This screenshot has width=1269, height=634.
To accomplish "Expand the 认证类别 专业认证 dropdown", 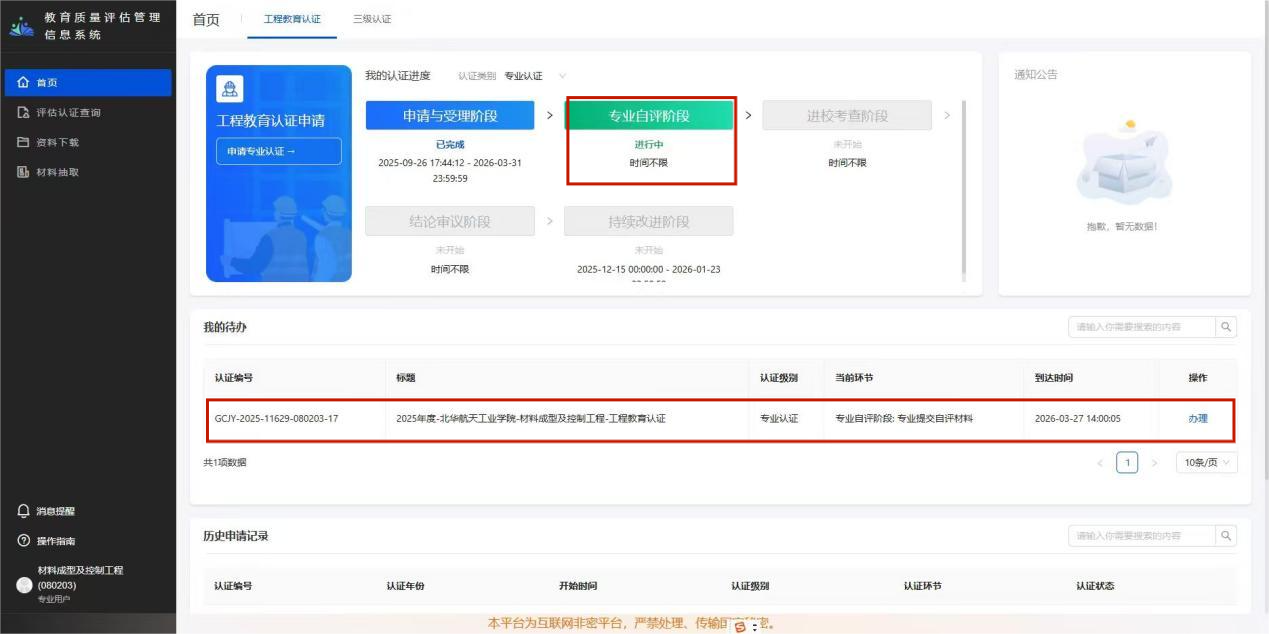I will [562, 76].
